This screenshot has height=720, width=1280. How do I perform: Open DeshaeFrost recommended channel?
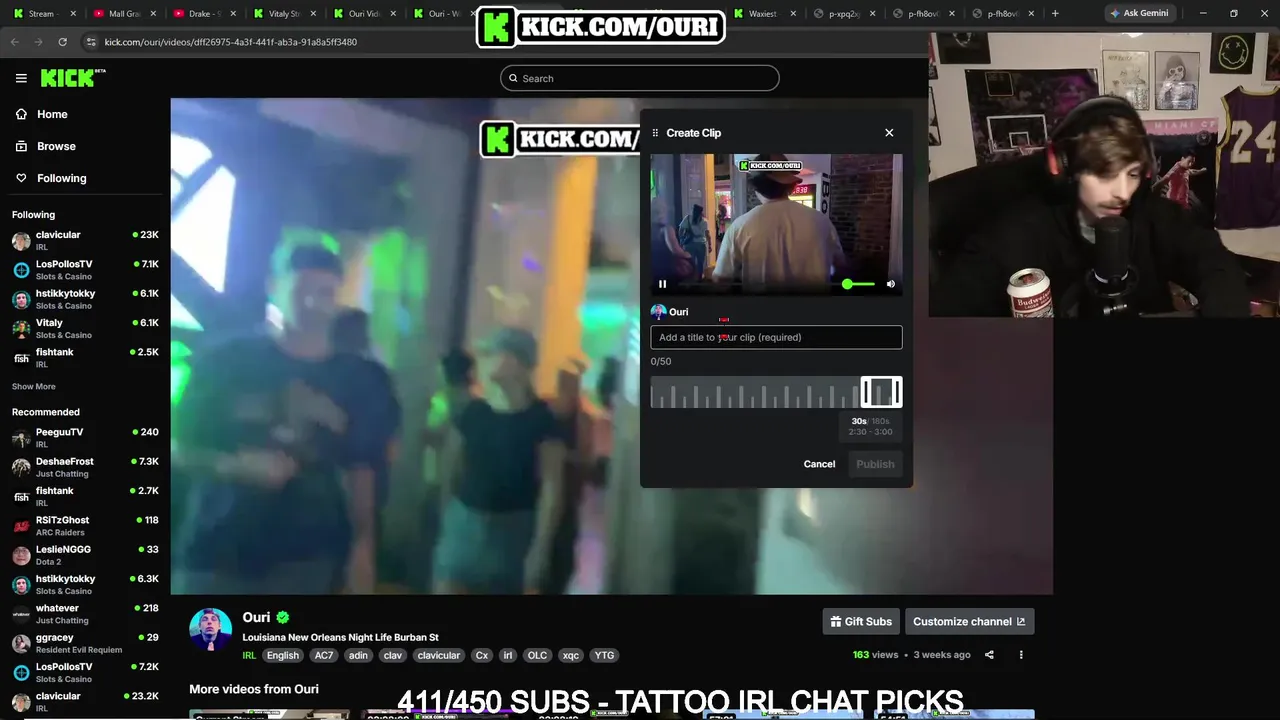[x=85, y=467]
